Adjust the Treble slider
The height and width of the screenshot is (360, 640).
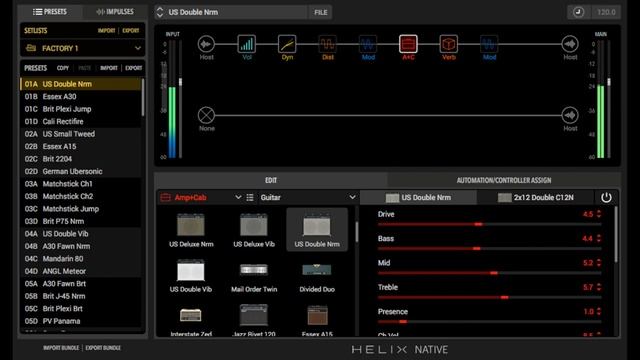[489, 298]
